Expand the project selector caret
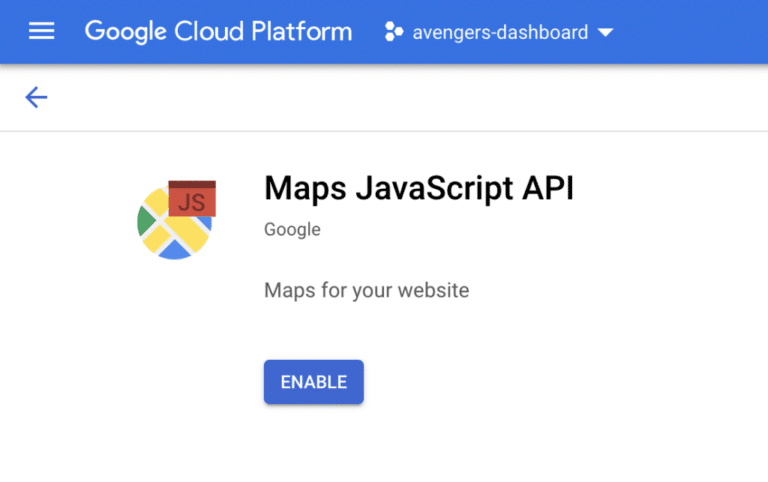The width and height of the screenshot is (768, 482). [x=606, y=32]
